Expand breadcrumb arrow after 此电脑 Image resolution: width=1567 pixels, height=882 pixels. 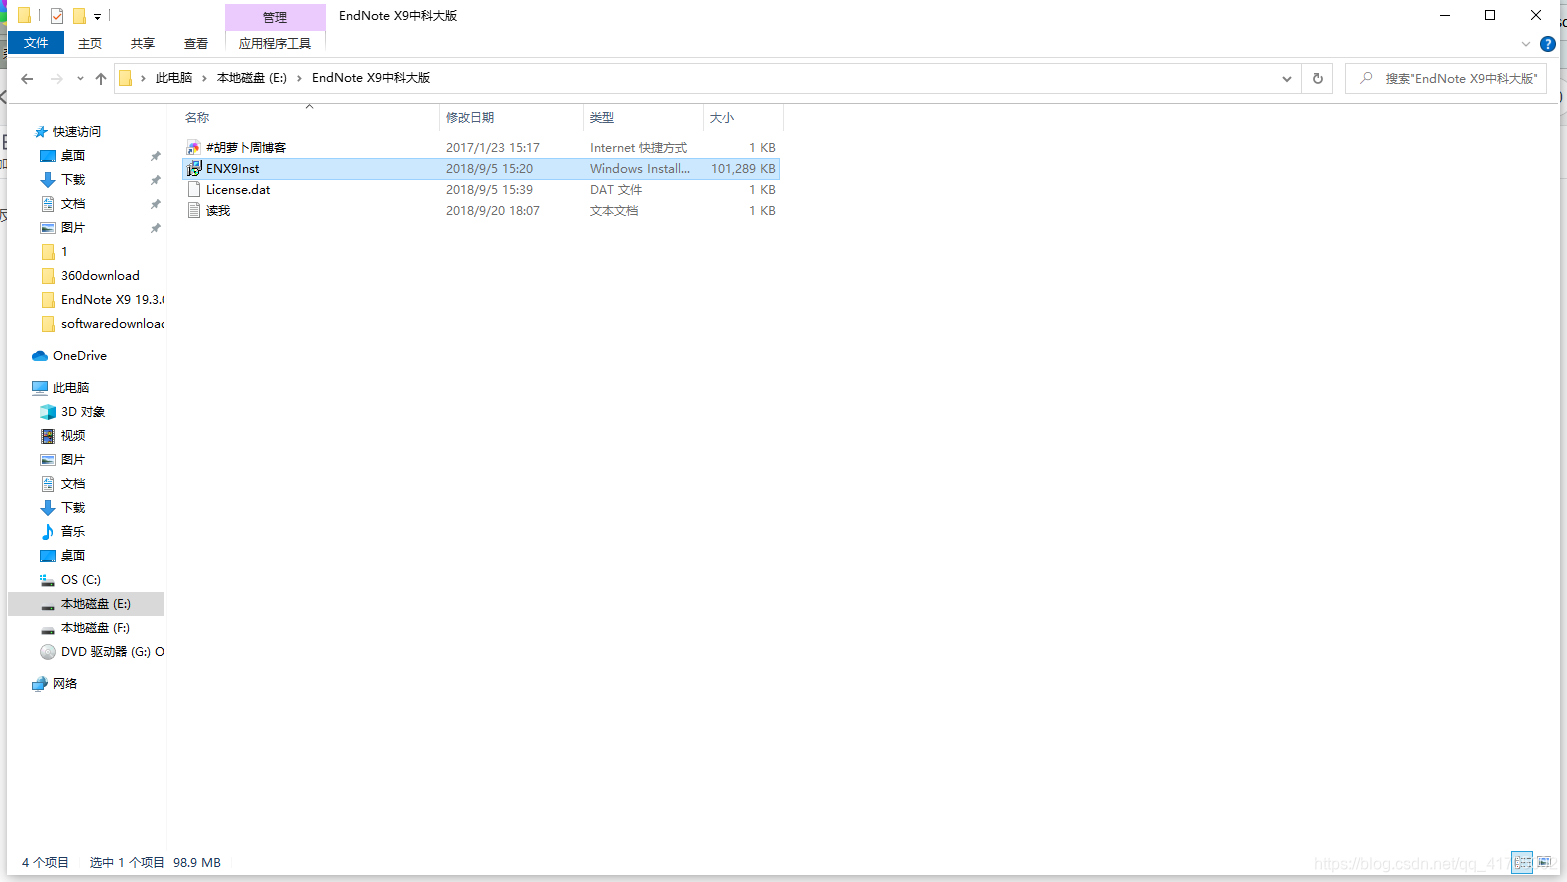(x=204, y=78)
